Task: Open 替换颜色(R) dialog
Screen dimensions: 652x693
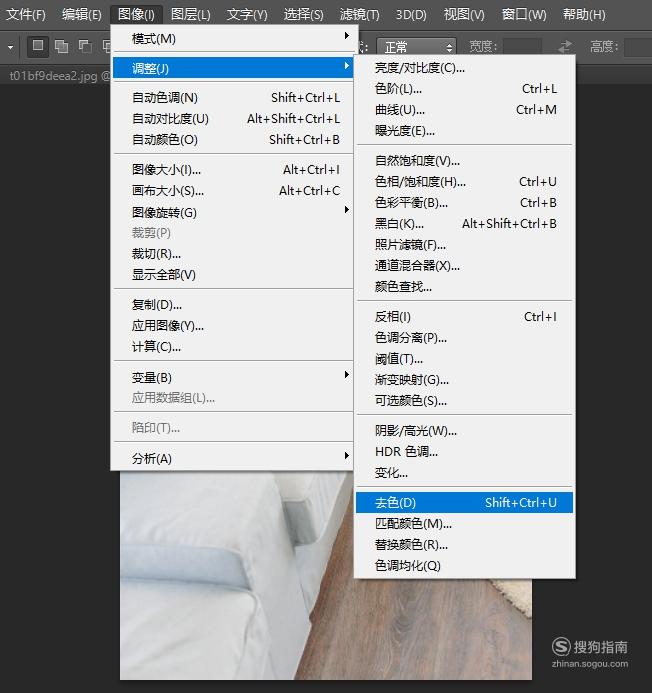Action: (x=464, y=544)
